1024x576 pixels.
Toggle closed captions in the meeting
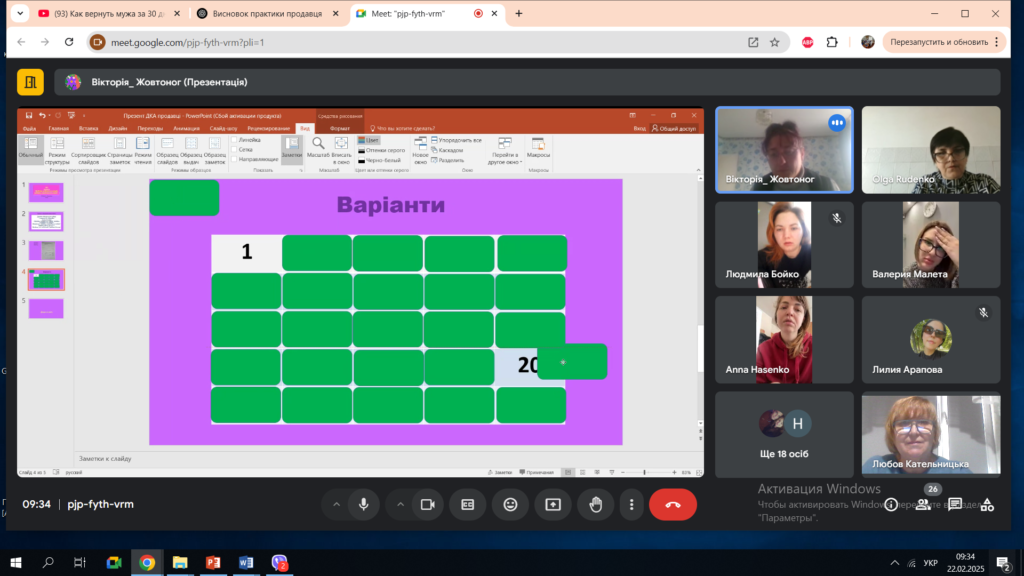pos(467,505)
